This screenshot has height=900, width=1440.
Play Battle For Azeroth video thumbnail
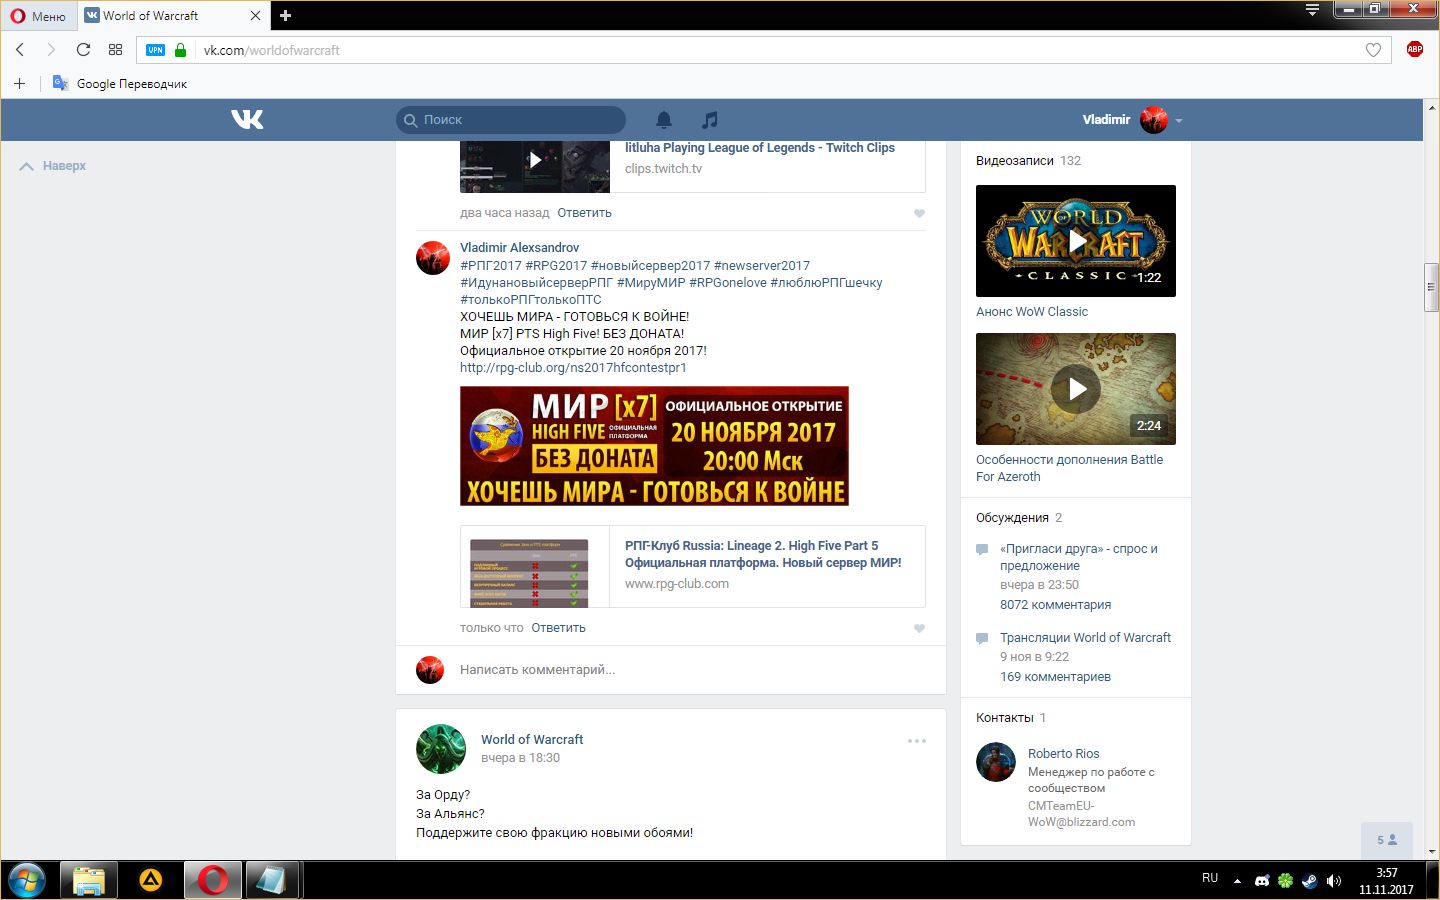coord(1076,389)
